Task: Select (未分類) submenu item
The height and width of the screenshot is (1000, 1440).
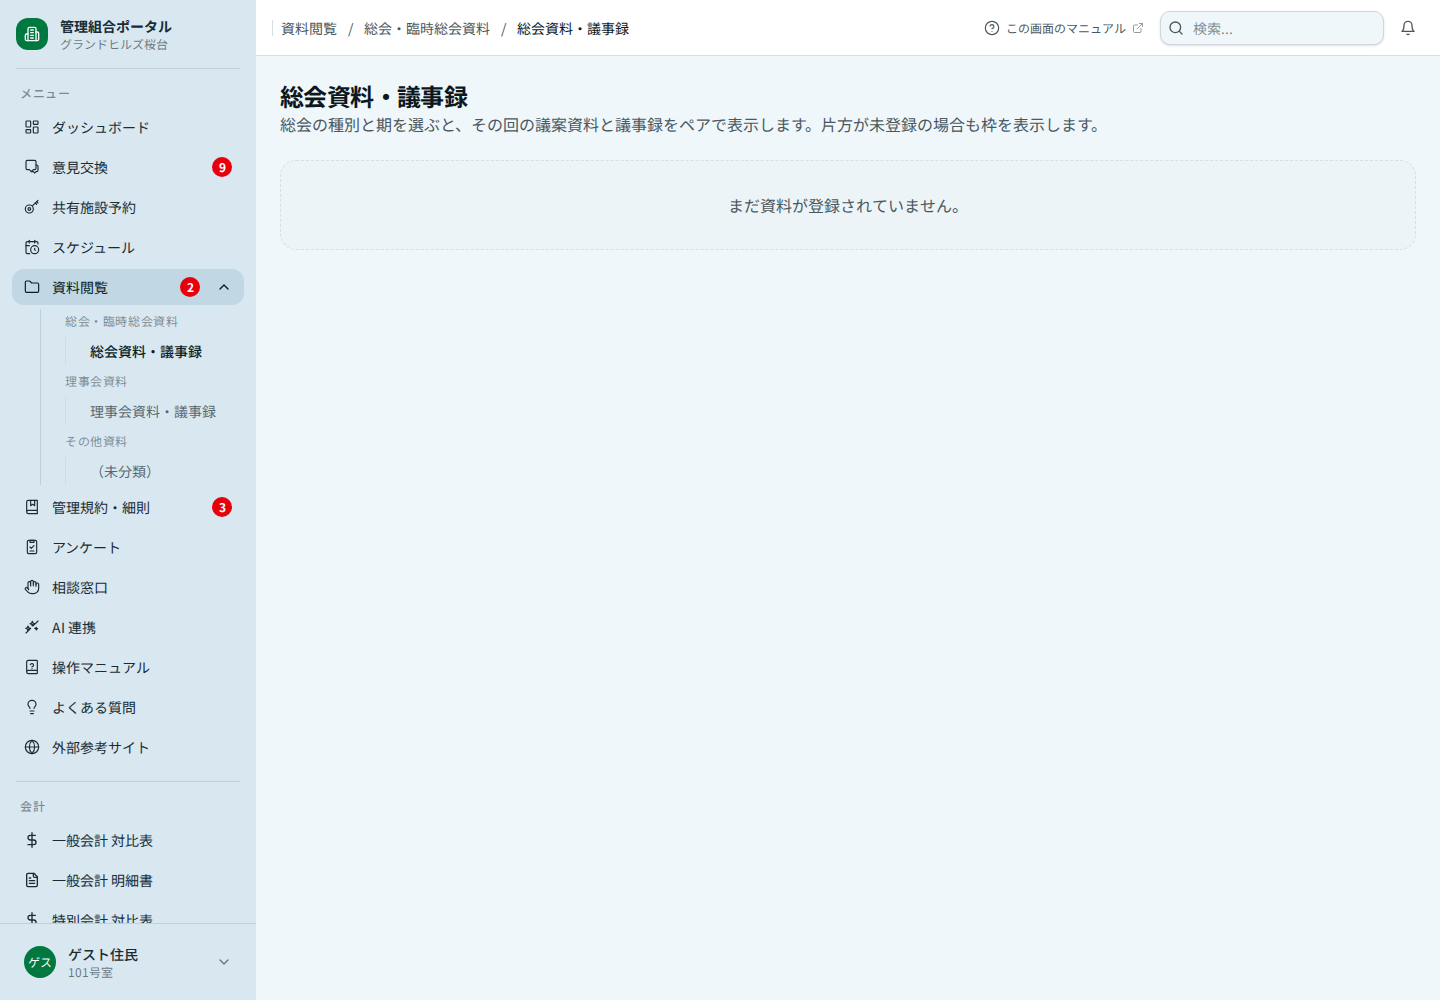Action: (125, 472)
